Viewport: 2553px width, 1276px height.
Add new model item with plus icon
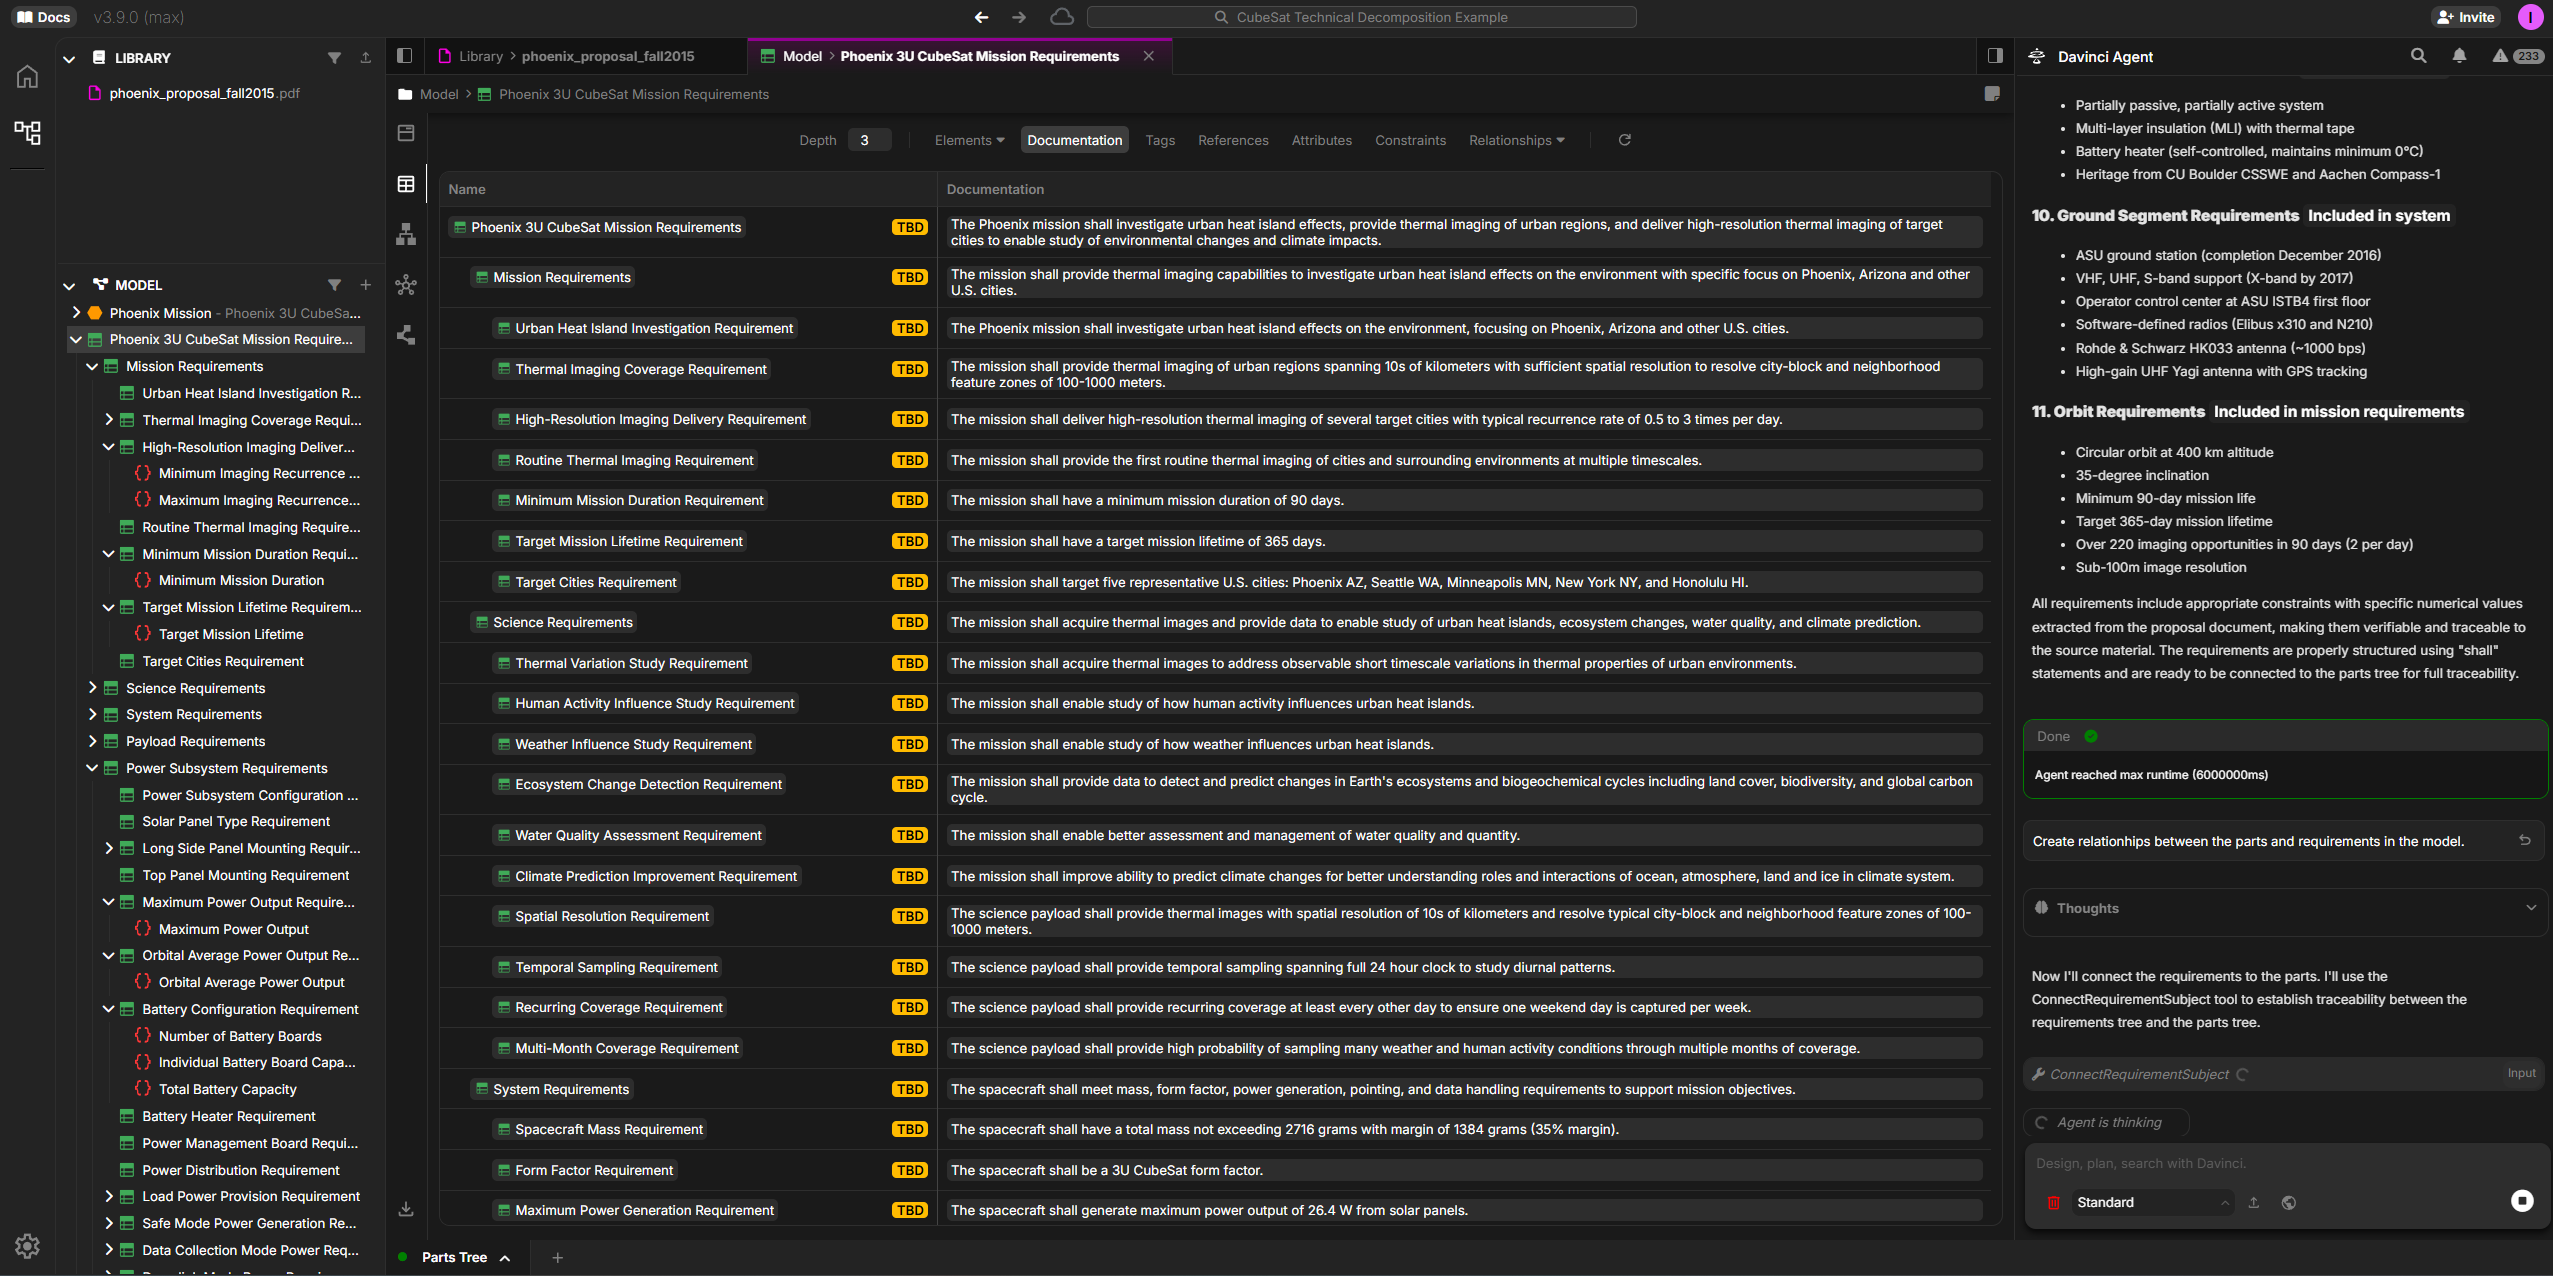click(x=365, y=285)
